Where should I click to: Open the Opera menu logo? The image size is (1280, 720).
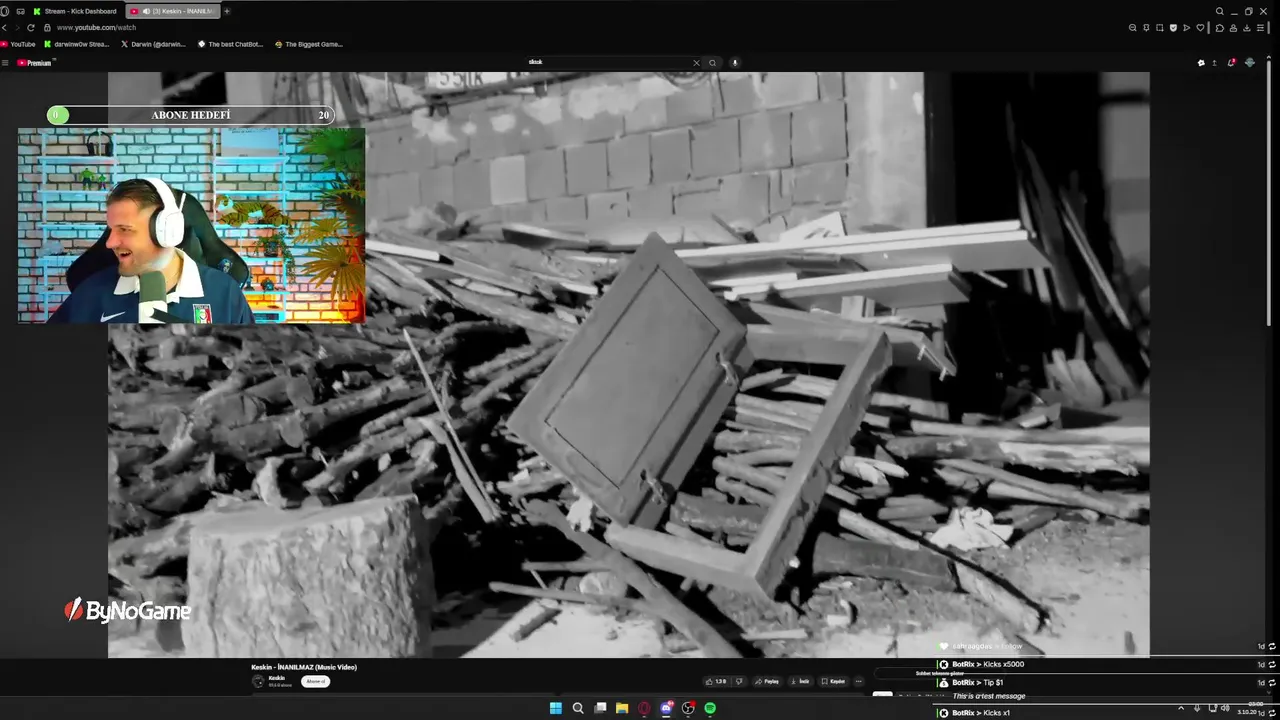coord(5,11)
